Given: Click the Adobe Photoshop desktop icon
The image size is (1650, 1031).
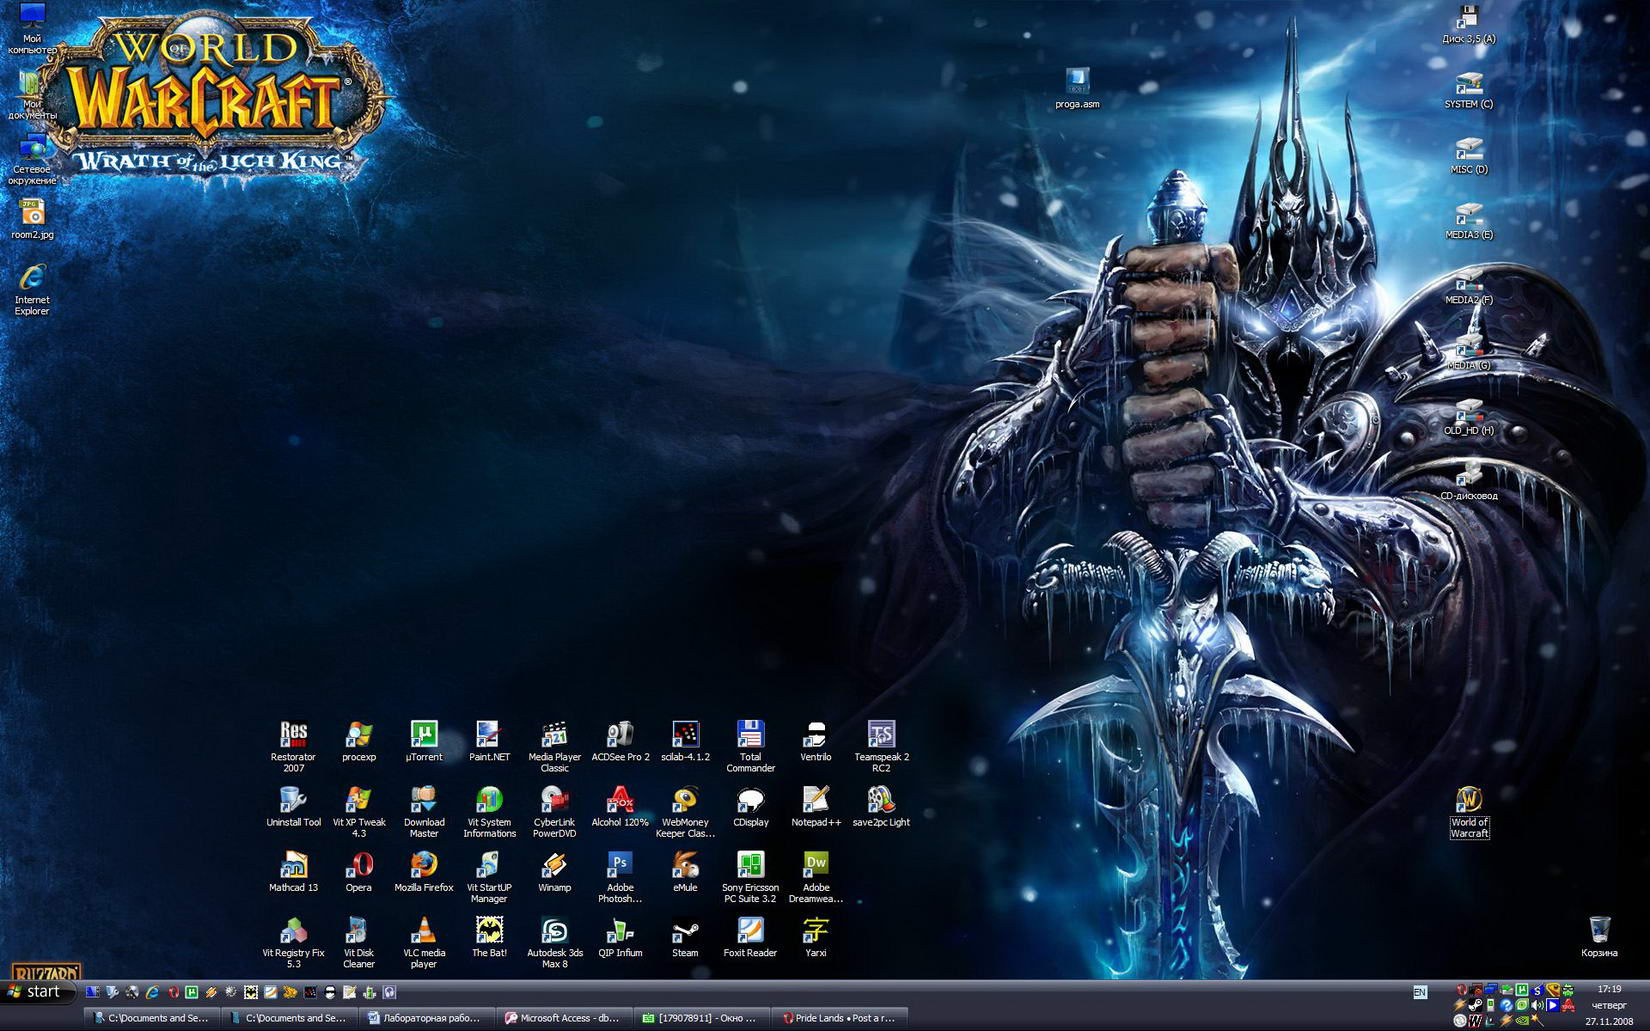Looking at the screenshot, I should coord(620,866).
